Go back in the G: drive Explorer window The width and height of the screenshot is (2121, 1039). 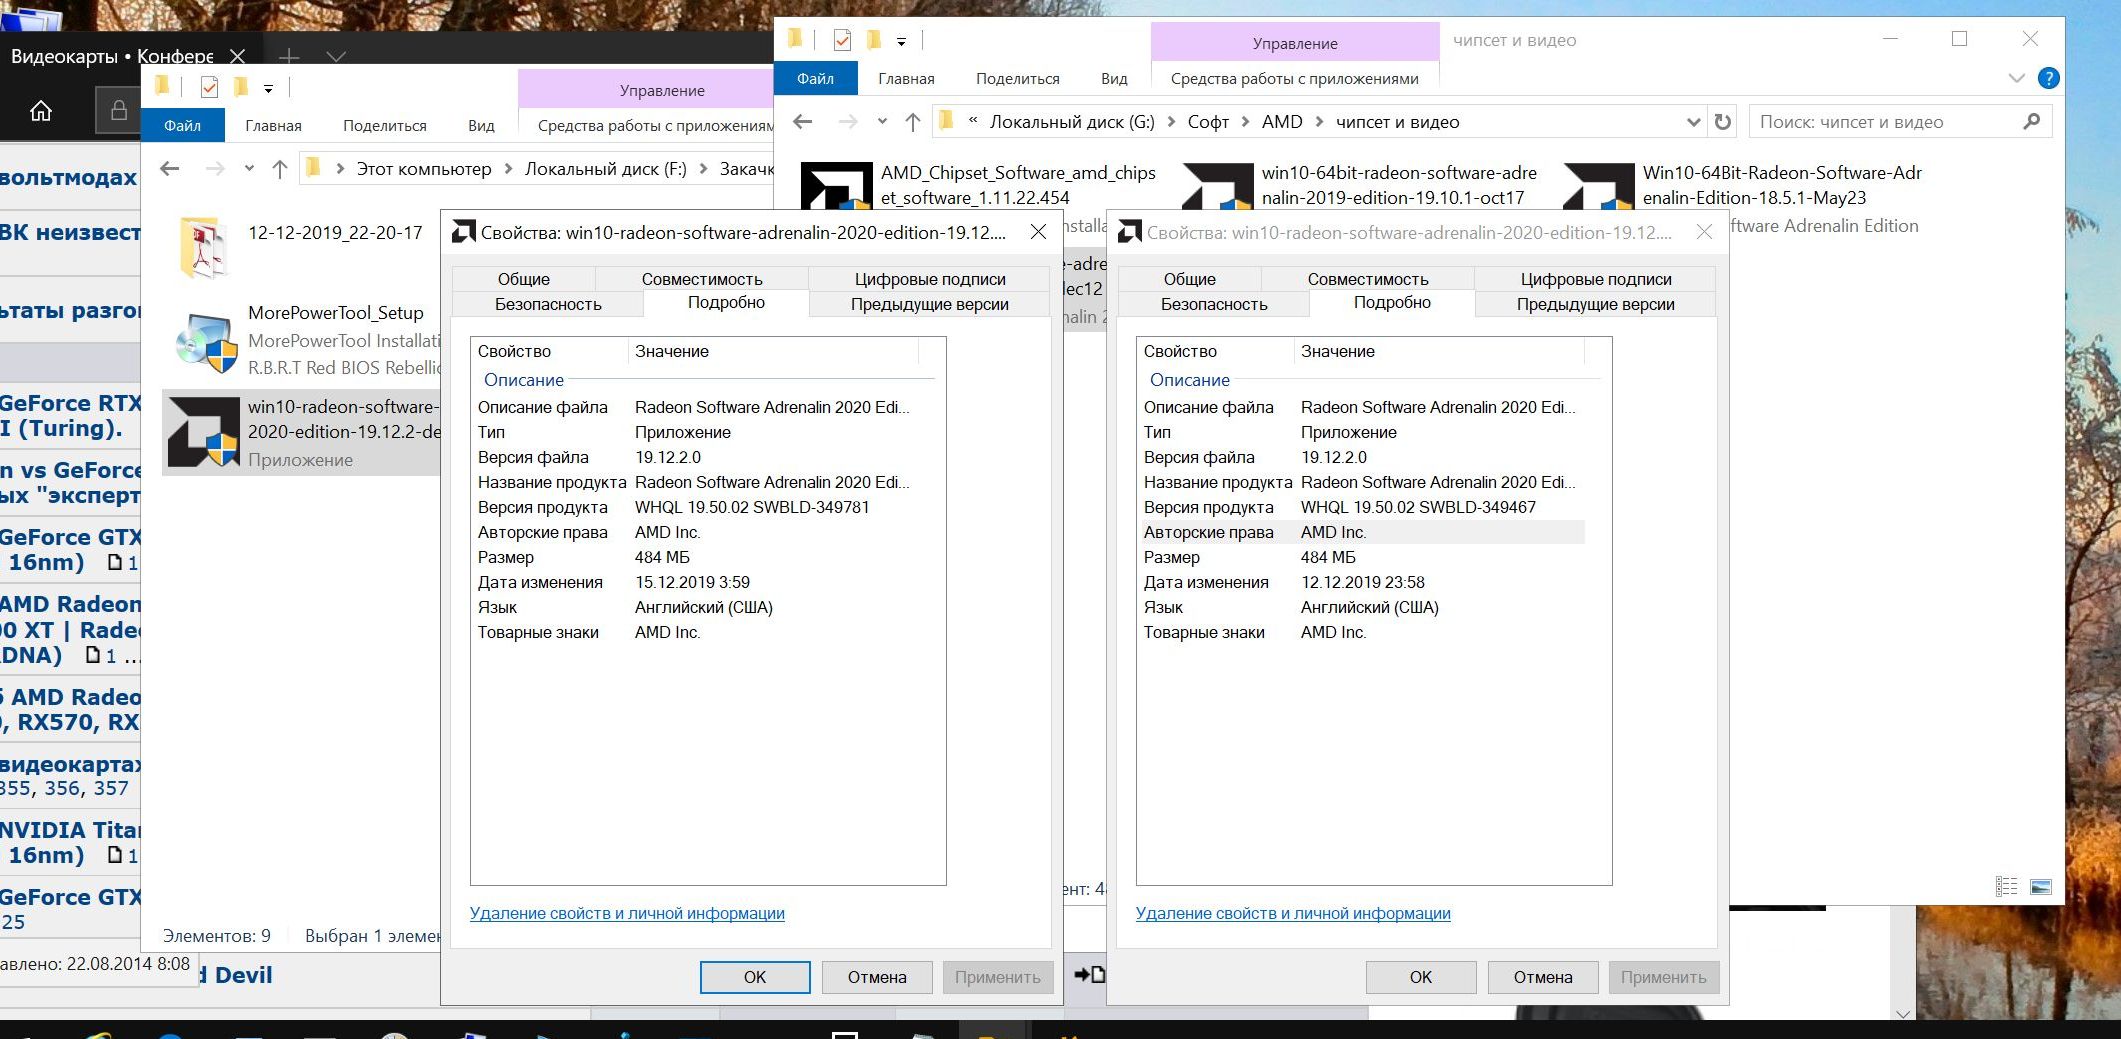click(802, 122)
